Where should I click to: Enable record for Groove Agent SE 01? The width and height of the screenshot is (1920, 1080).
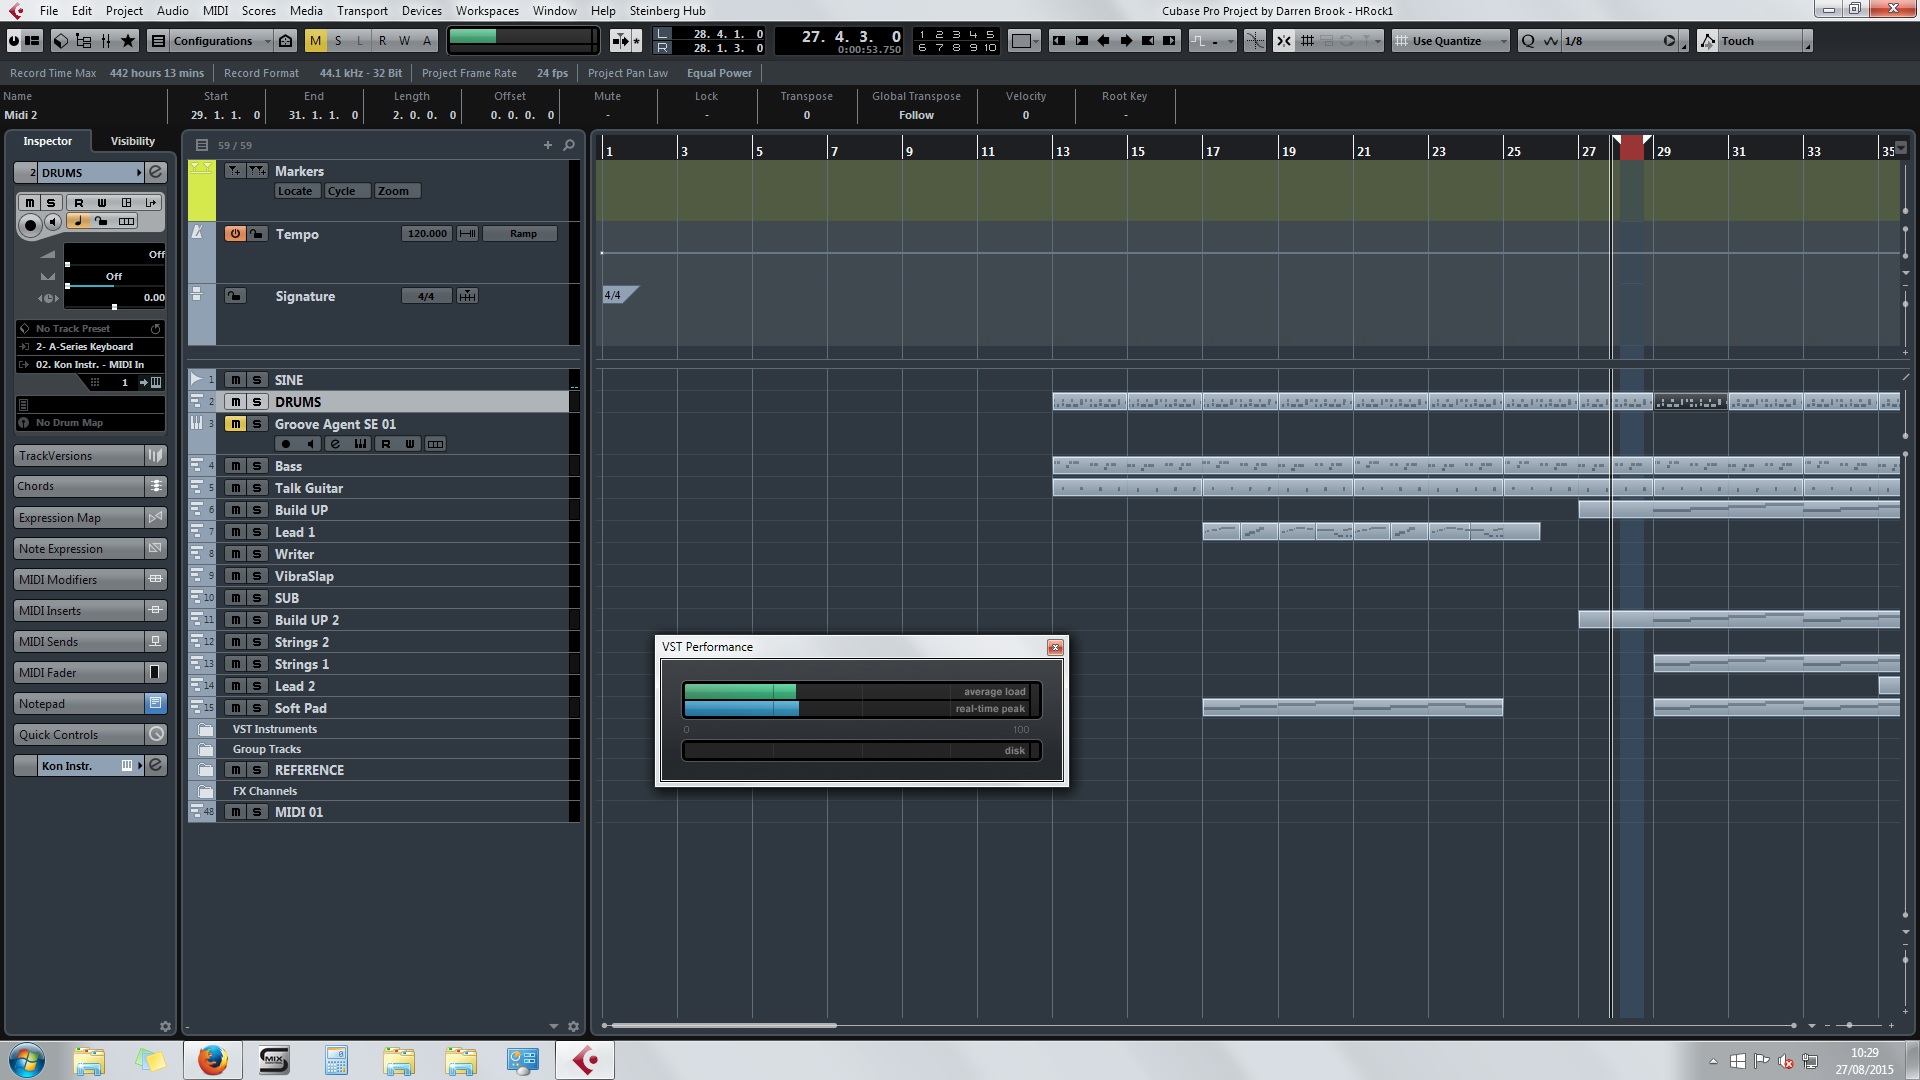[x=286, y=444]
